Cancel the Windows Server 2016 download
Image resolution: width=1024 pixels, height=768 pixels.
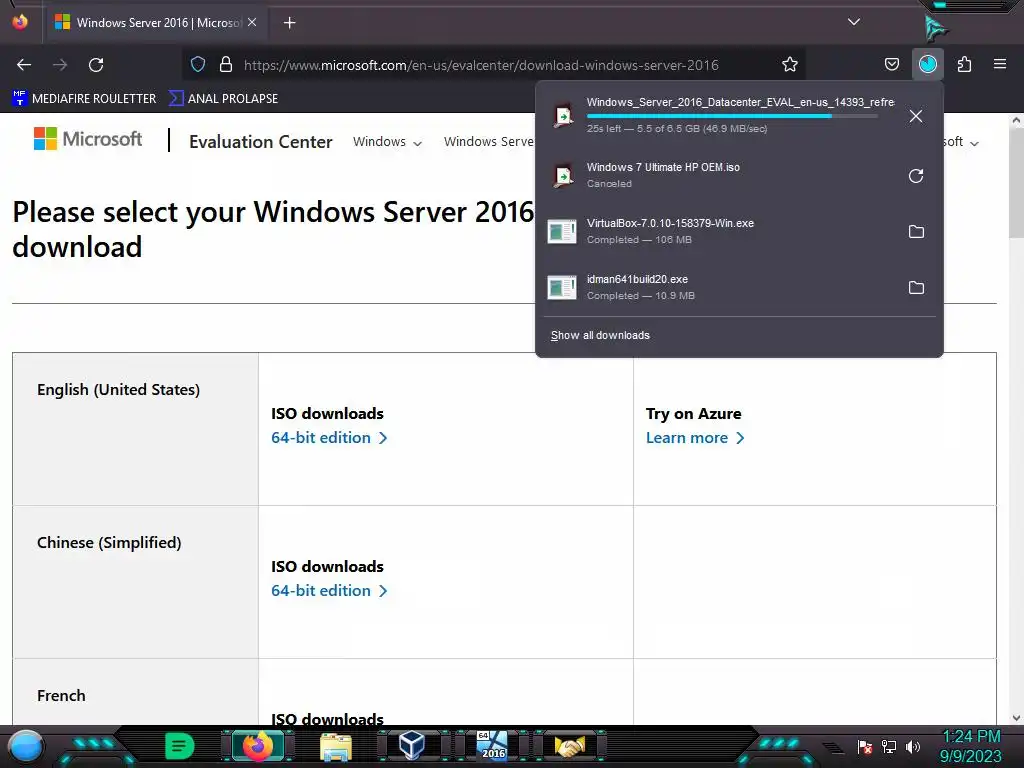click(x=916, y=116)
